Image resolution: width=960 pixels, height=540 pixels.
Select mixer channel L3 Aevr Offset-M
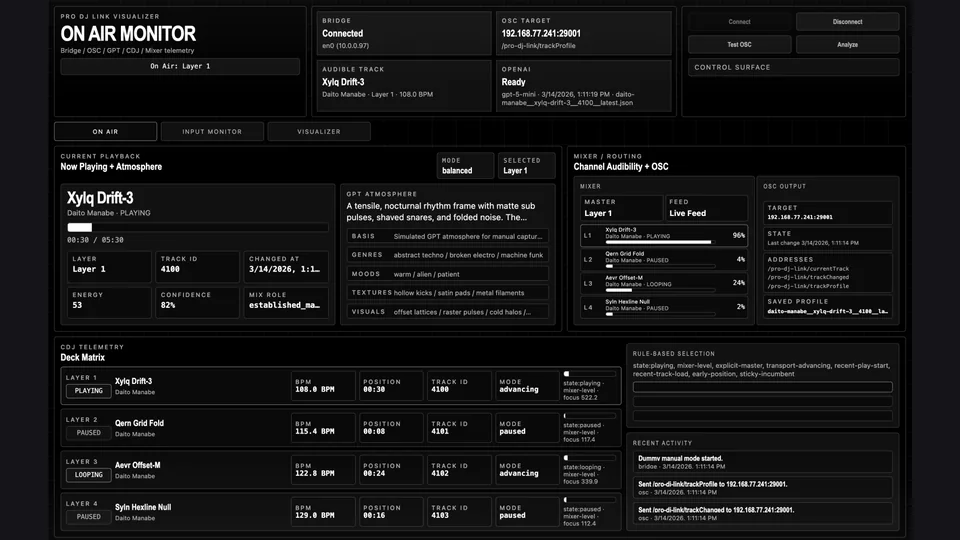(664, 283)
